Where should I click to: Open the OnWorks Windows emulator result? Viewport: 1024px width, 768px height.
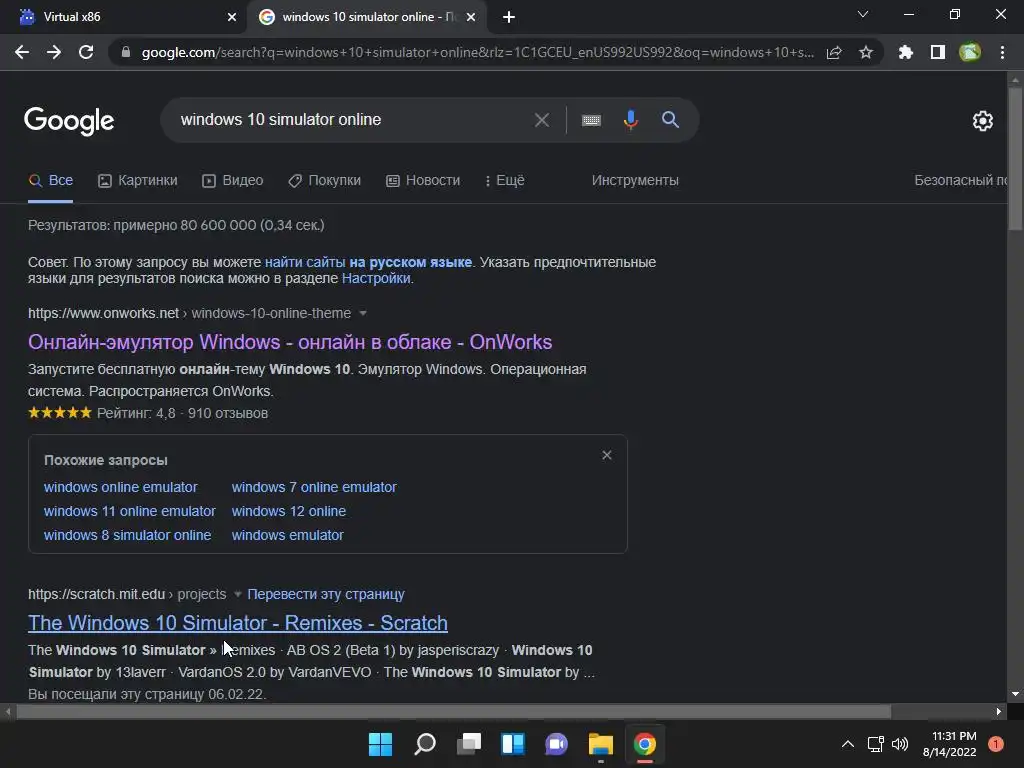(290, 342)
